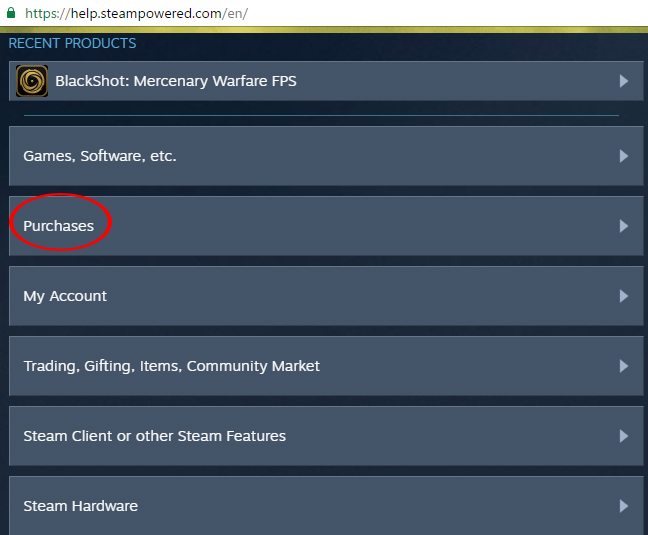Click the BlackShot game icon
648x535 pixels.
(32, 81)
